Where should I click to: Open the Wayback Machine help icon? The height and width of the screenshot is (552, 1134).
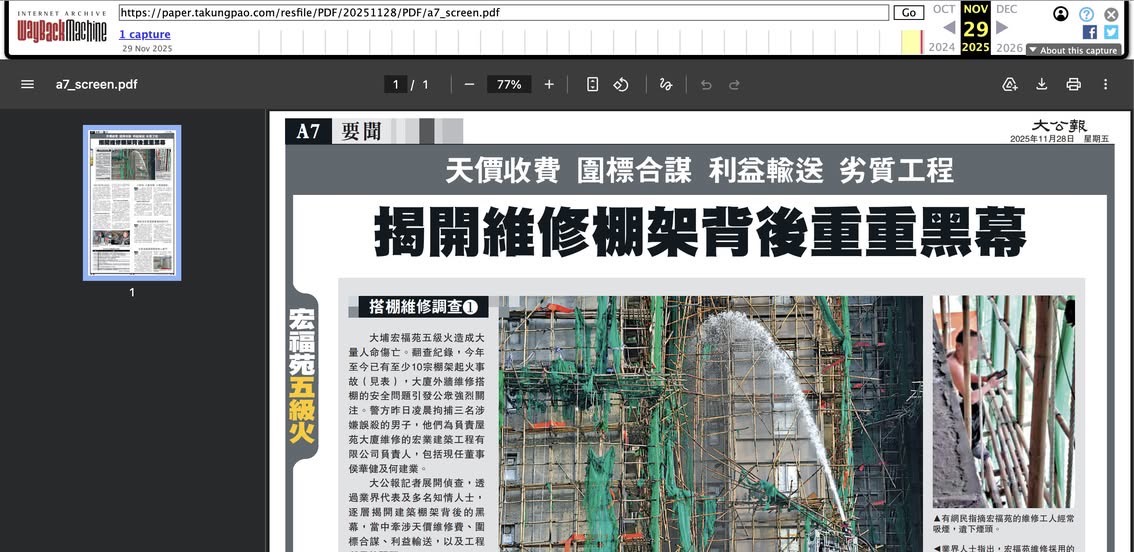tap(1086, 14)
